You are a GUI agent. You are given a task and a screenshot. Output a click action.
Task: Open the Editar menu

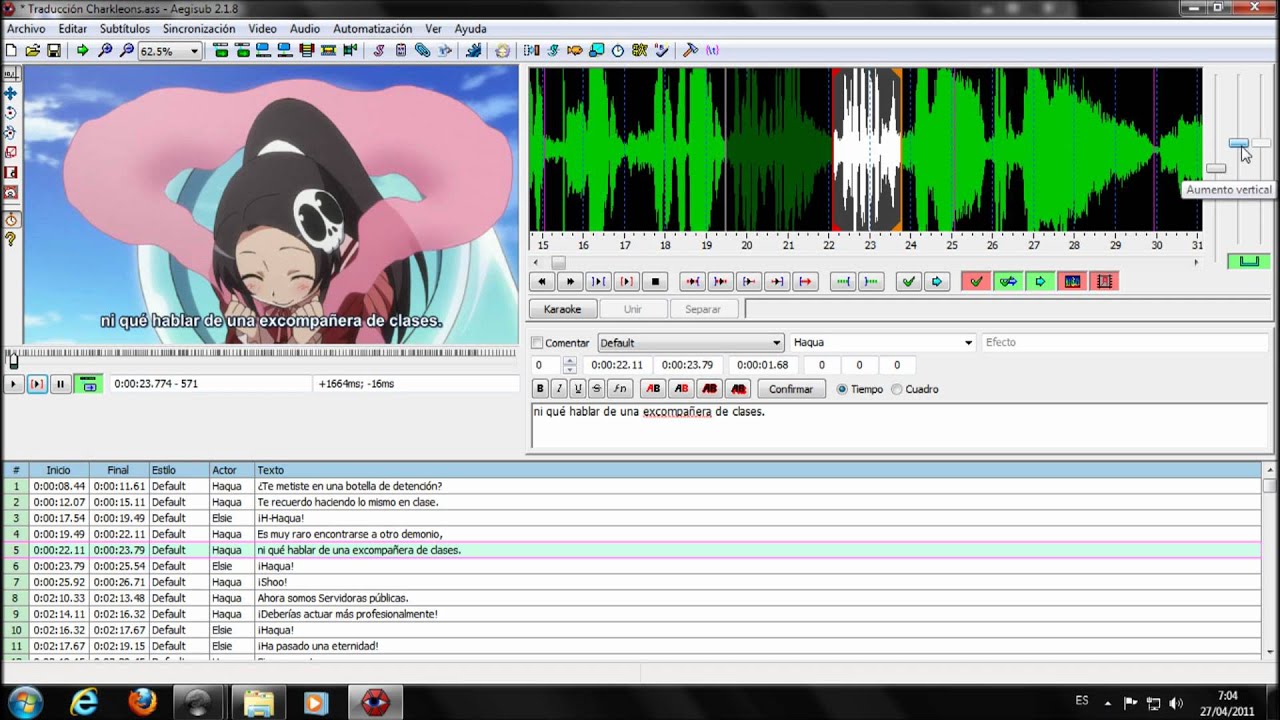point(73,29)
